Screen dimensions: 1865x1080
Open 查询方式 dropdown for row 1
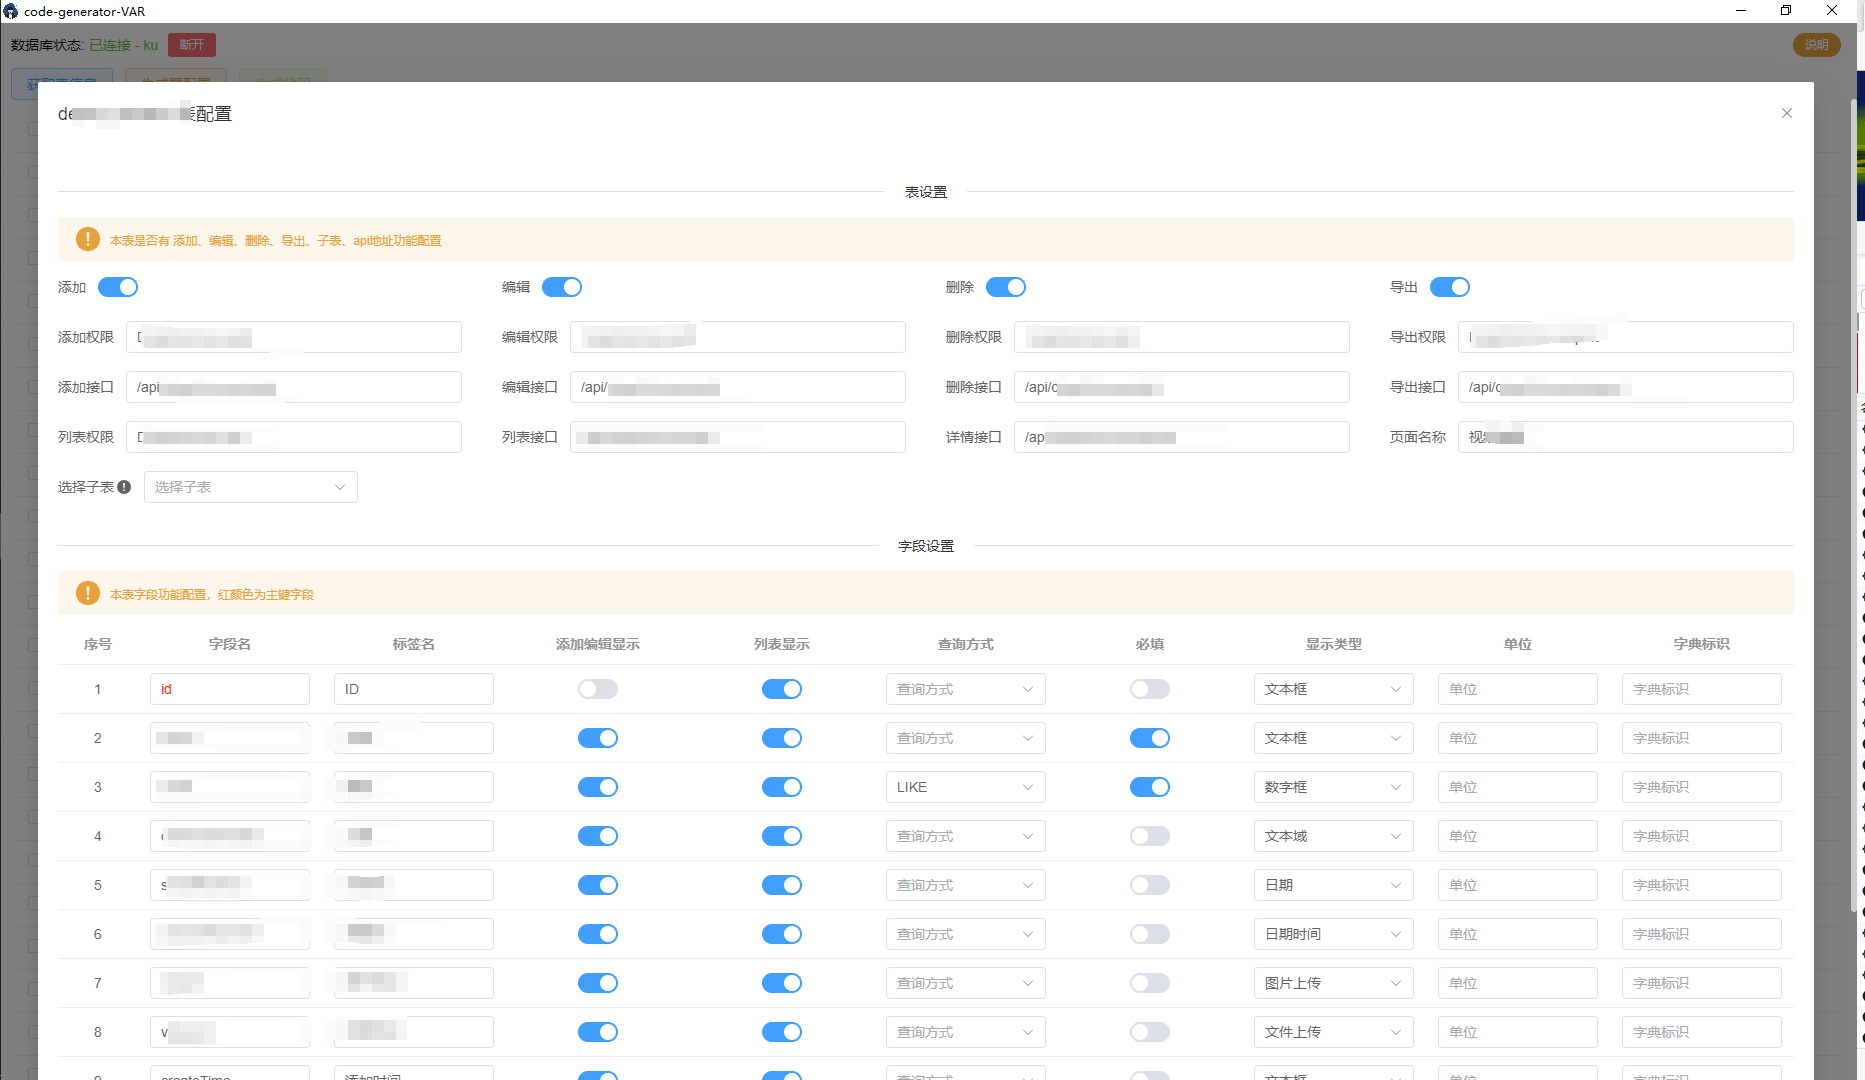pyautogui.click(x=966, y=689)
